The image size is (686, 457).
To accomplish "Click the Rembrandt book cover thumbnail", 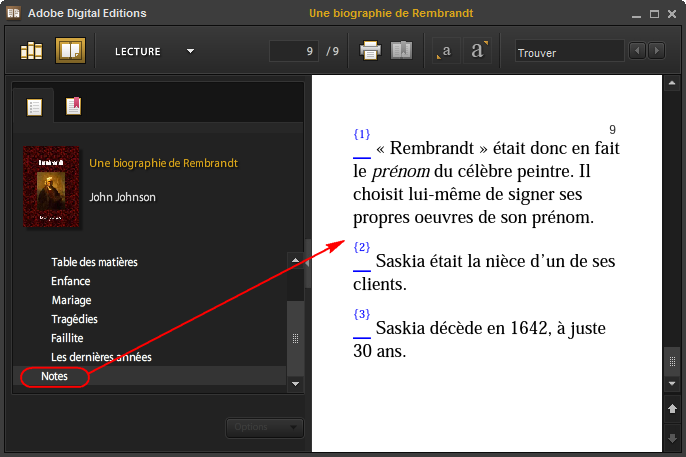I will (x=51, y=187).
